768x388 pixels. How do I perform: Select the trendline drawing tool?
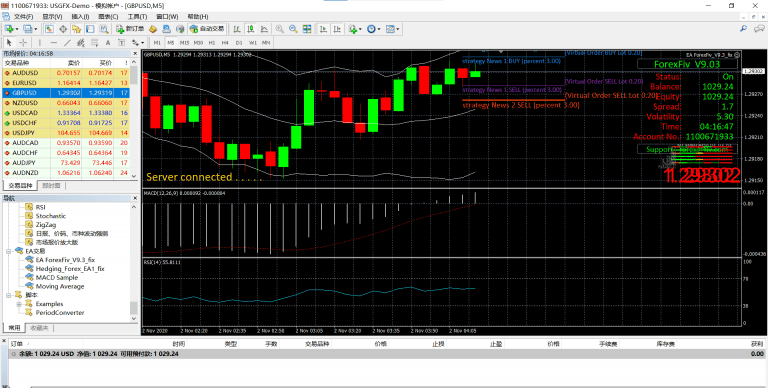(x=68, y=43)
